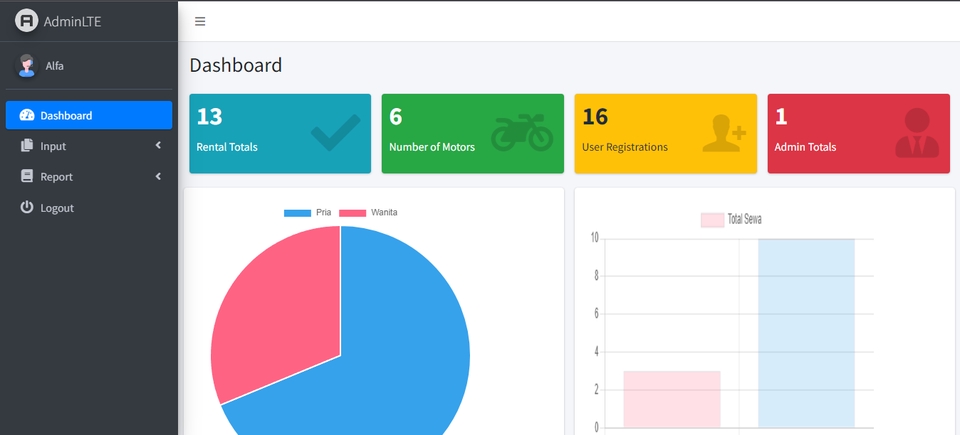Toggle the Wanita legend item
Image resolution: width=960 pixels, height=435 pixels.
point(368,213)
